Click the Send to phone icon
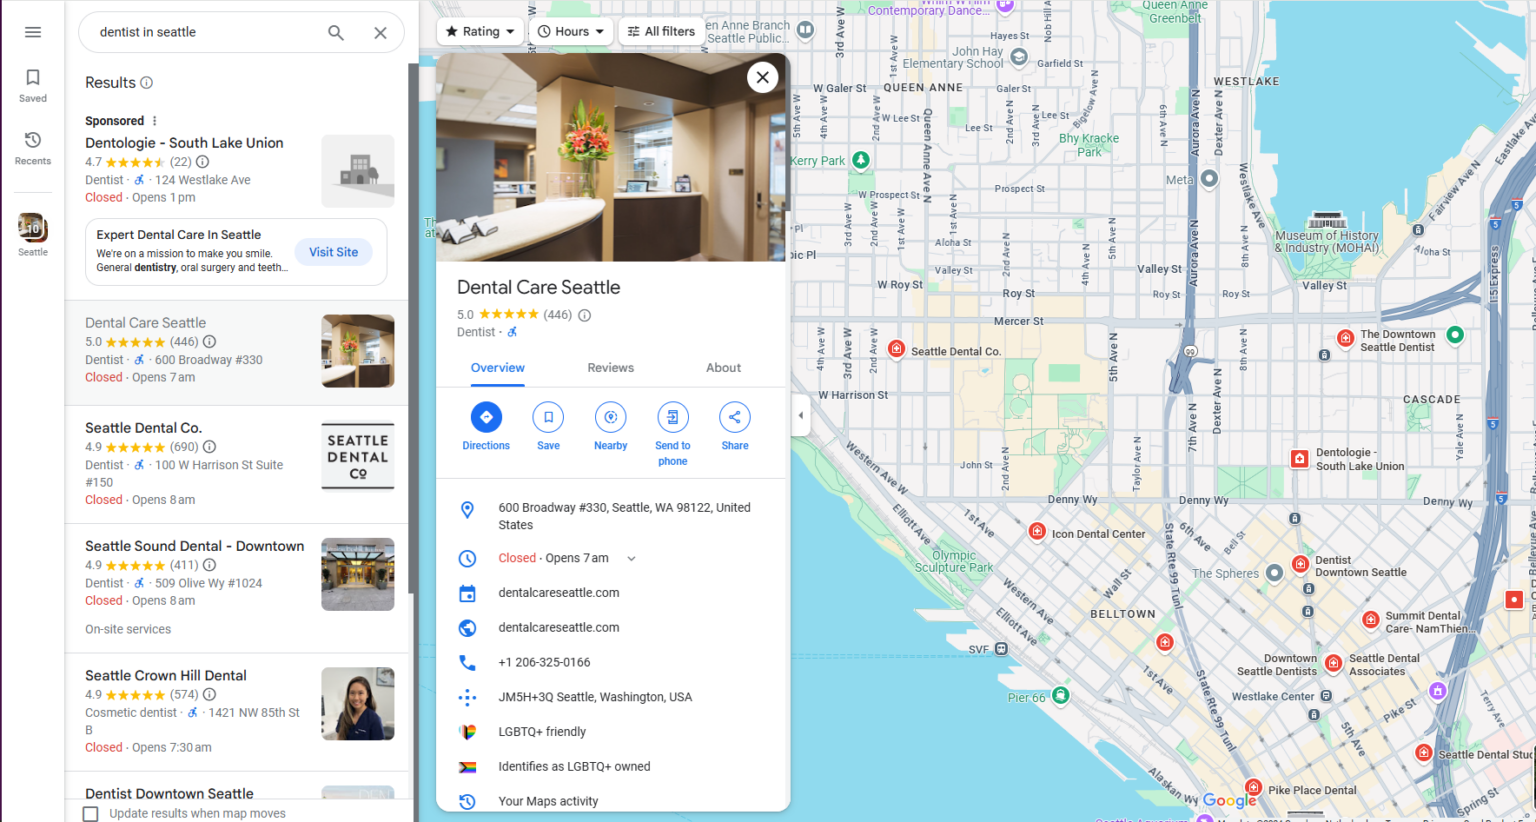The image size is (1536, 822). [673, 417]
